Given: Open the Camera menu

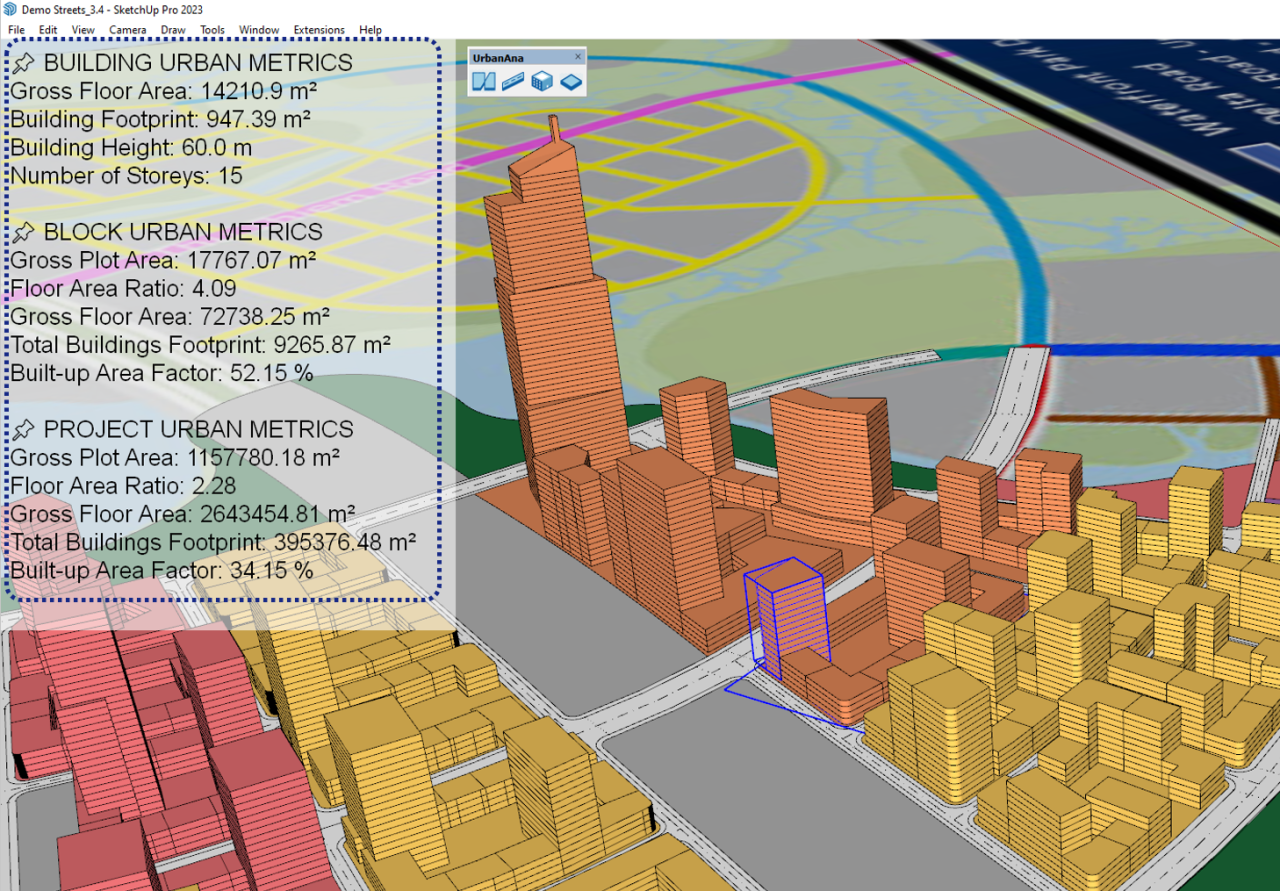Looking at the screenshot, I should point(128,30).
